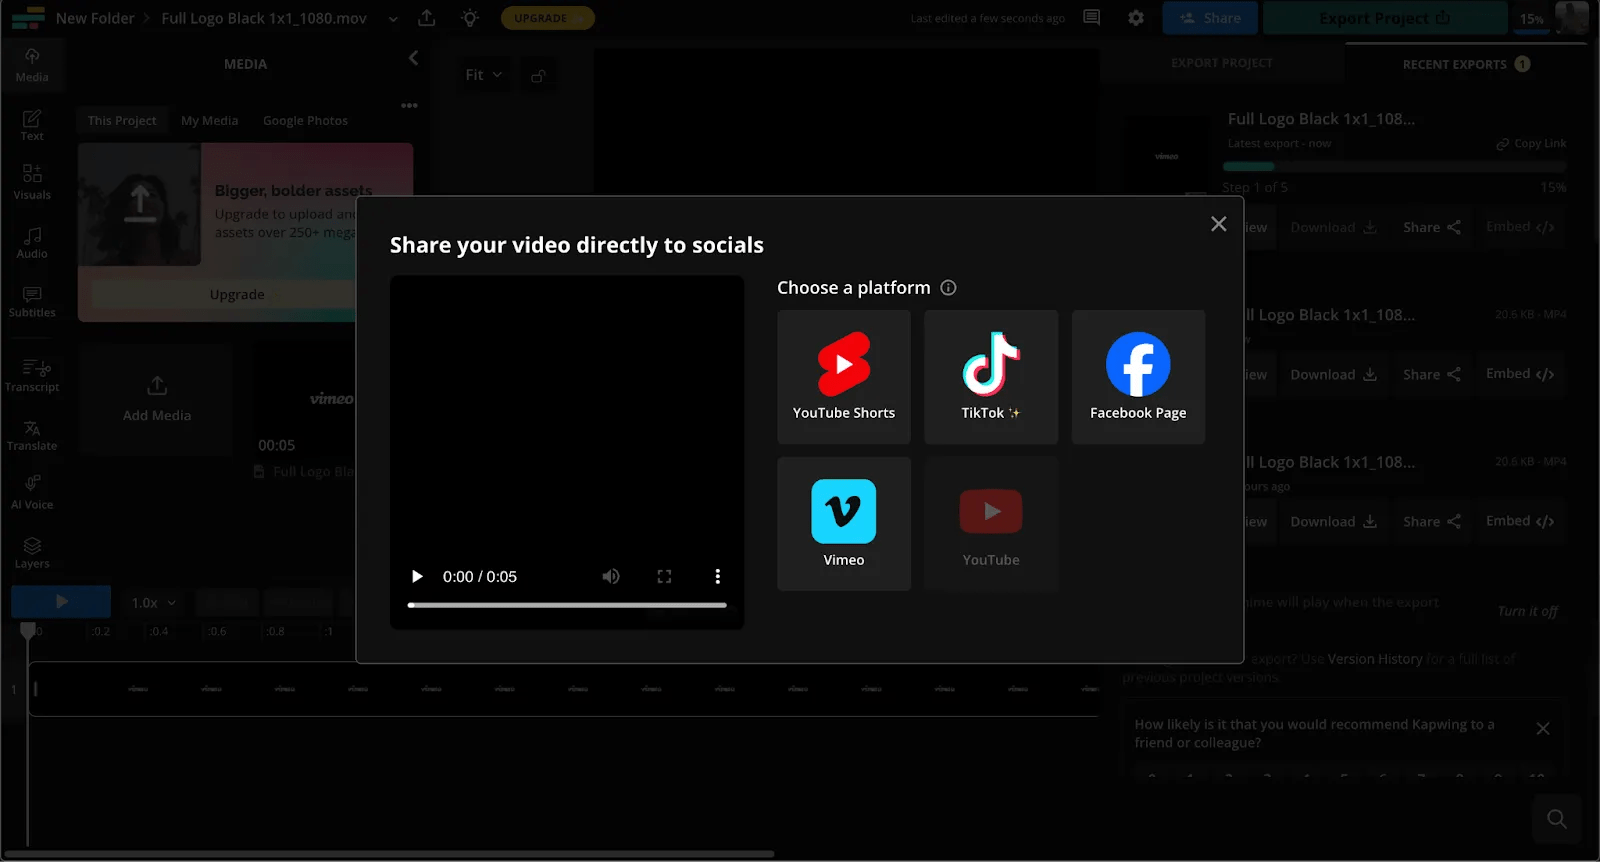This screenshot has height=862, width=1600.
Task: Open the Subtitles sidebar tool
Action: [32, 301]
